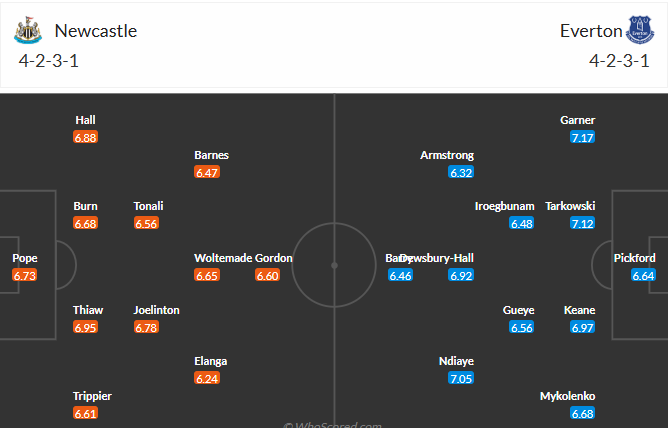Click Elanga's 6.24 rating badge

pyautogui.click(x=207, y=379)
